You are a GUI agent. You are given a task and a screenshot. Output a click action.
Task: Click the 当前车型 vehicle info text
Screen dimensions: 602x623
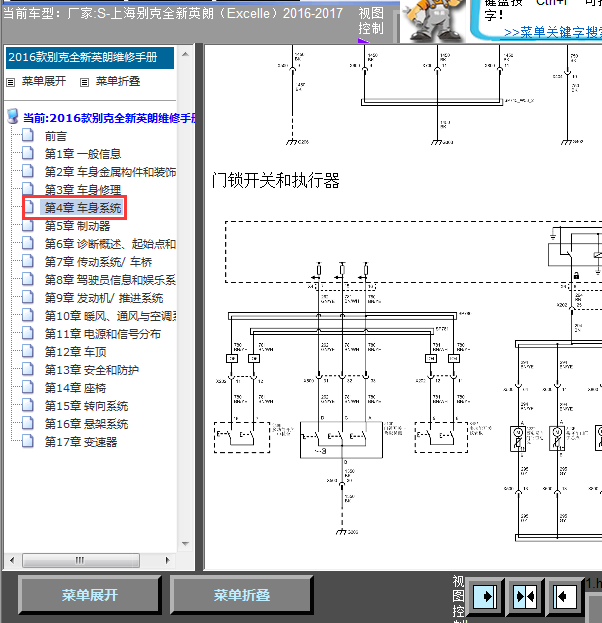[x=173, y=14]
